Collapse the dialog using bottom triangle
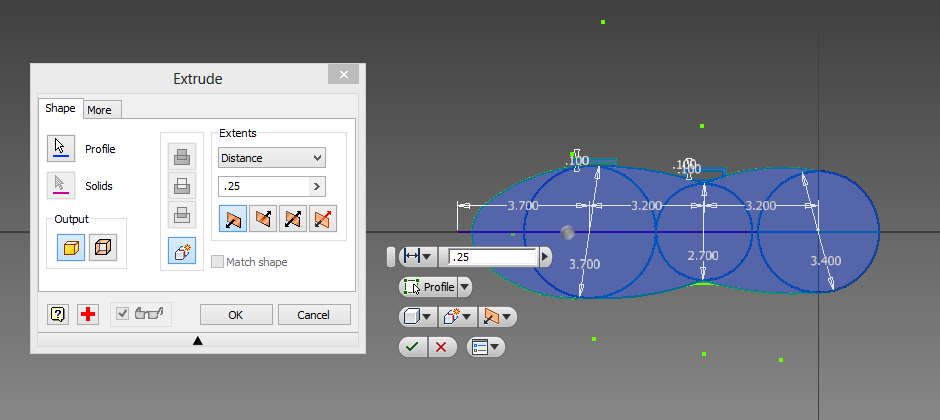Image resolution: width=940 pixels, height=420 pixels. click(198, 340)
